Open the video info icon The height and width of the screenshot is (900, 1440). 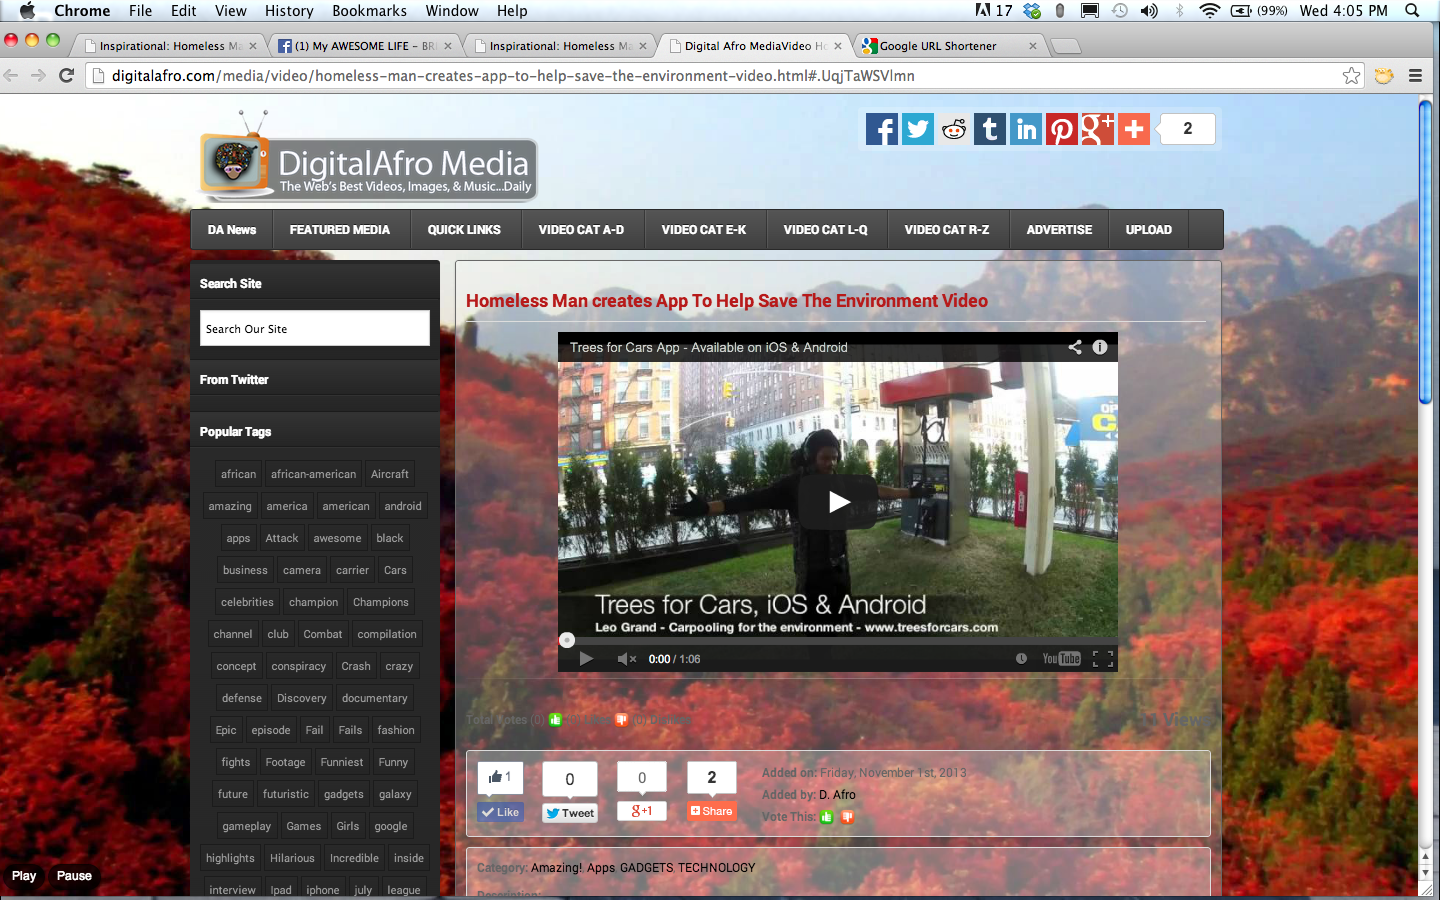[1100, 347]
